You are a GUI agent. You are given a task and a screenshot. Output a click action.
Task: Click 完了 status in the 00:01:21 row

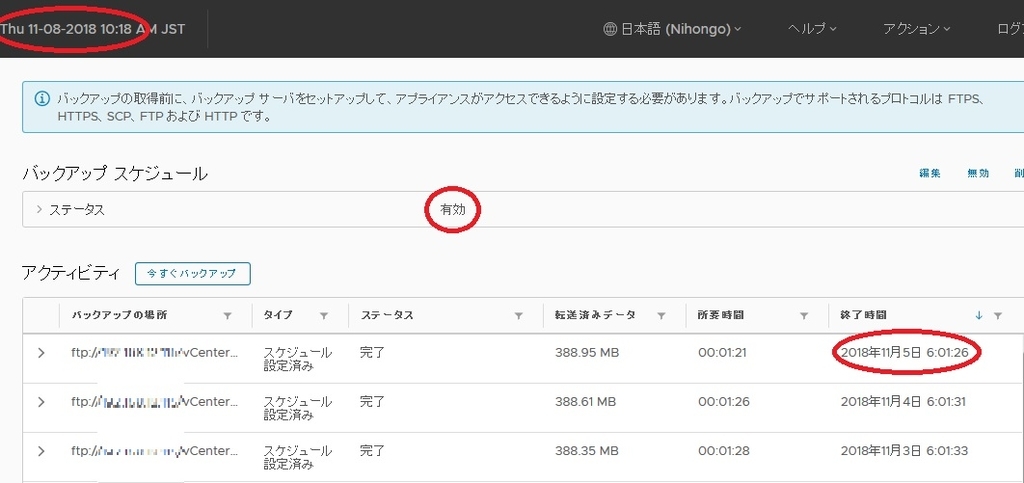(x=372, y=353)
